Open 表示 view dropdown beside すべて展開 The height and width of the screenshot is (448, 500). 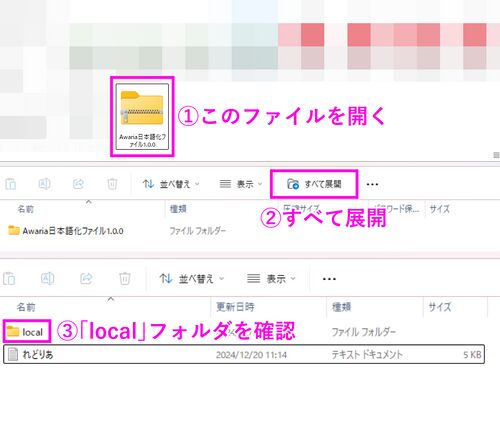(x=241, y=184)
